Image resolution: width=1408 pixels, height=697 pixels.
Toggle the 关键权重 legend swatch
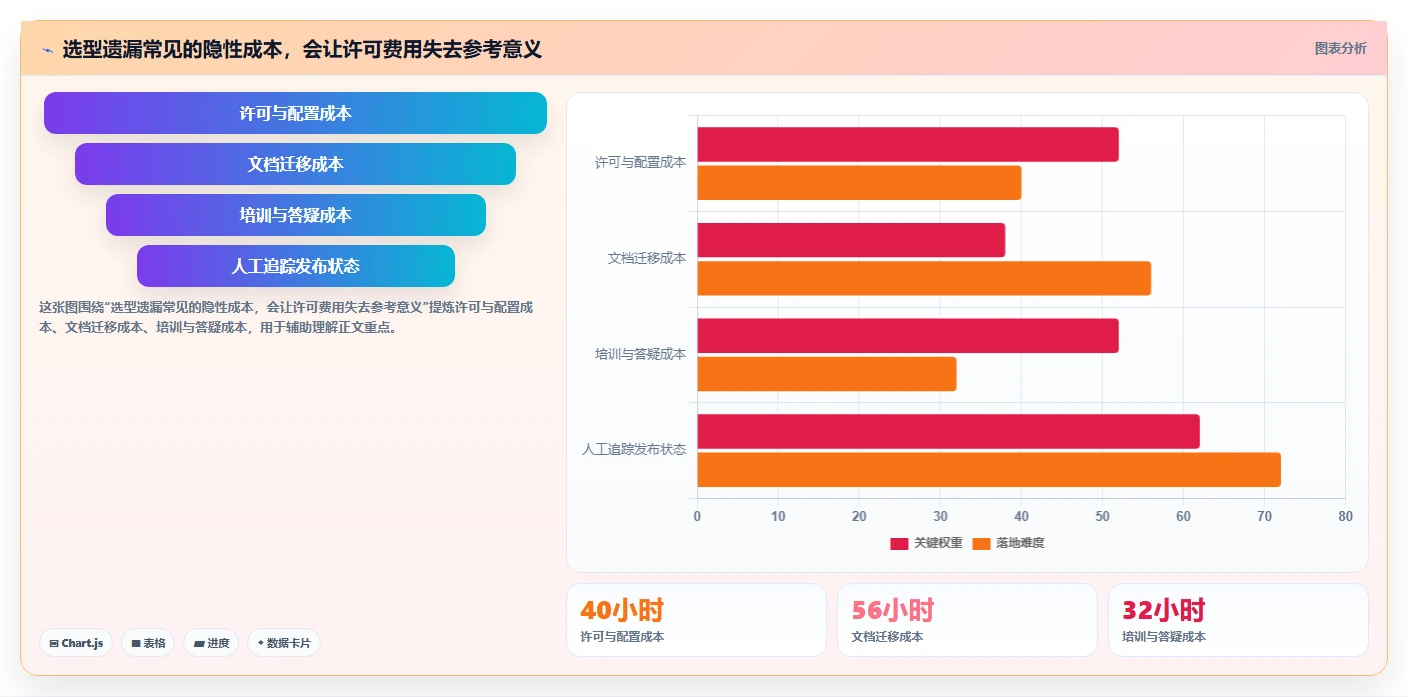tap(899, 543)
